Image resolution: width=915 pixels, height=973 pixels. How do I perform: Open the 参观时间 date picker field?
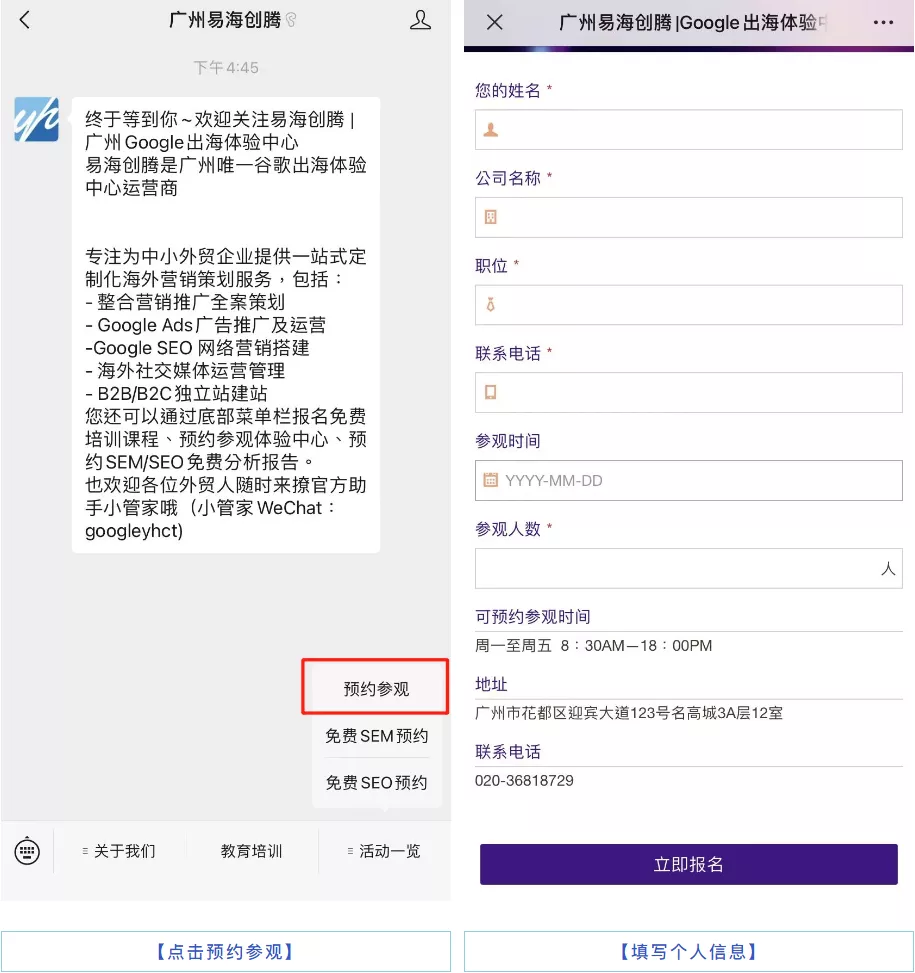coord(689,480)
